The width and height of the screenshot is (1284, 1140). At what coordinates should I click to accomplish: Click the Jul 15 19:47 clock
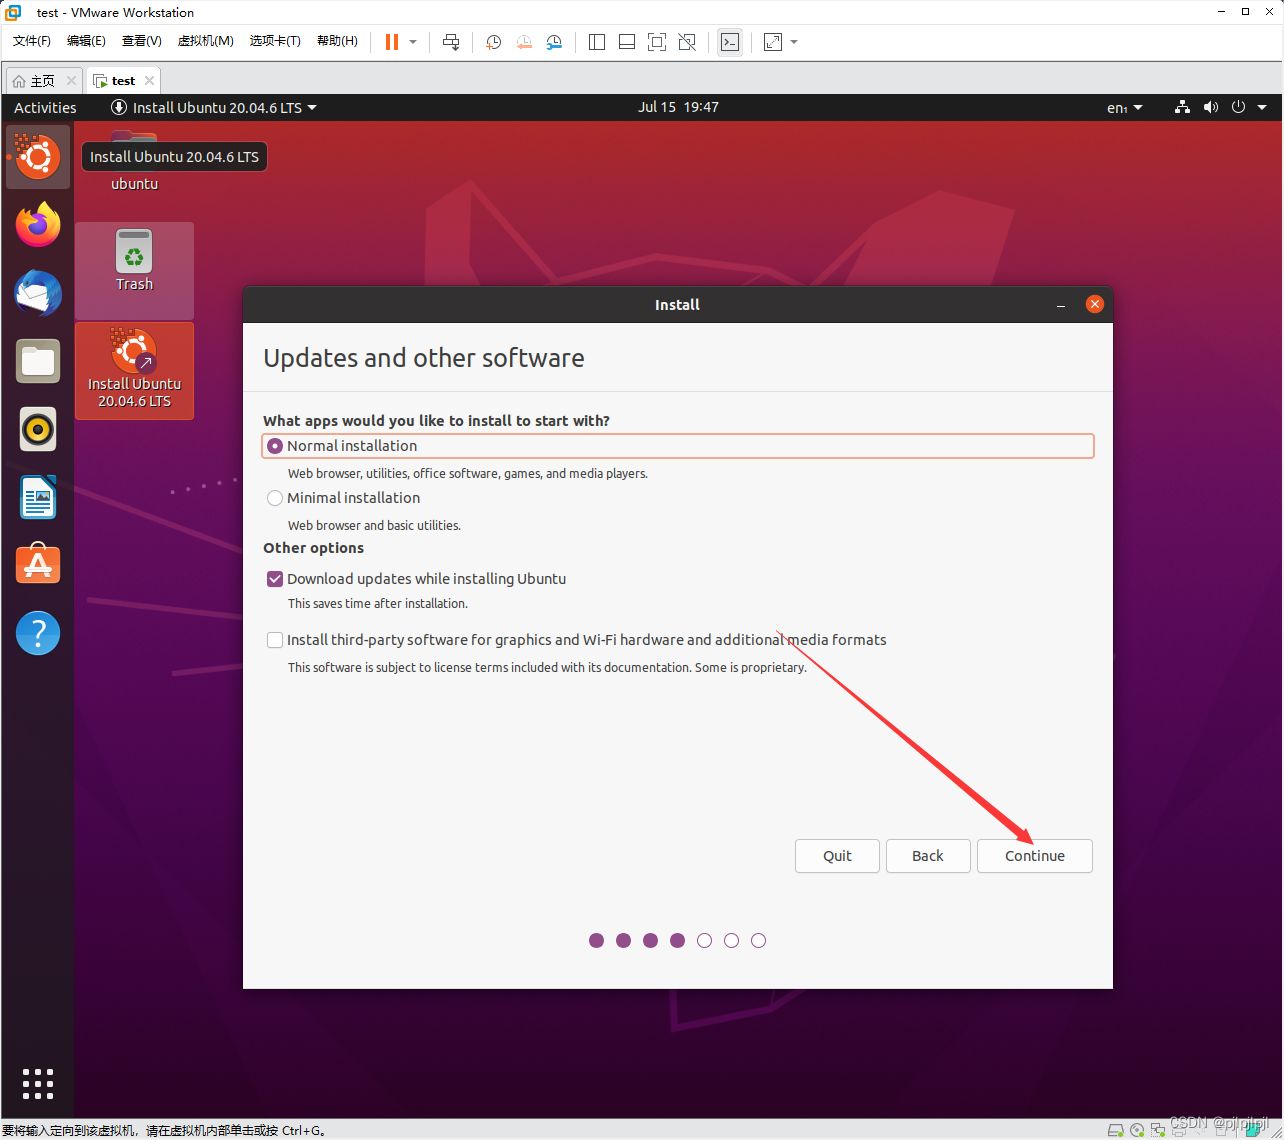click(678, 107)
